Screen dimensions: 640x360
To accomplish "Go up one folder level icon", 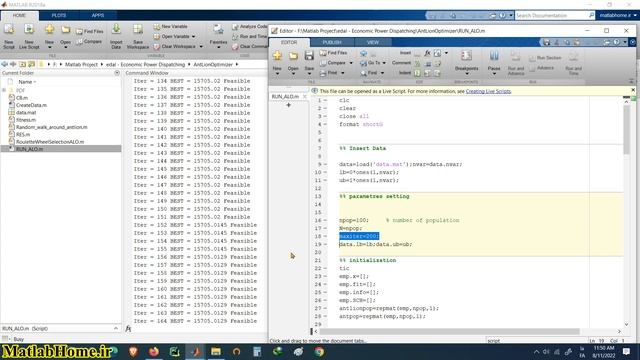I will [x=23, y=64].
